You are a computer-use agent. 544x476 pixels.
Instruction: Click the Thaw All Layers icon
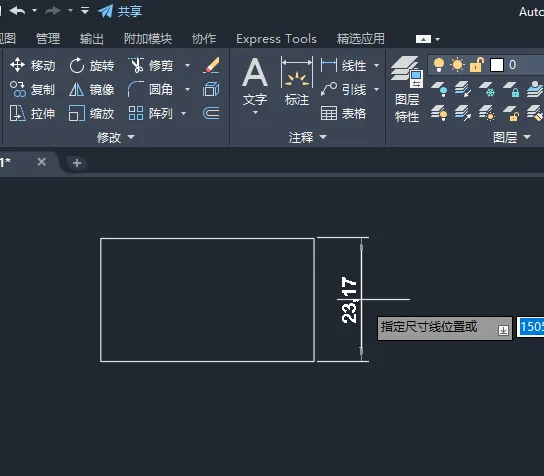point(487,113)
